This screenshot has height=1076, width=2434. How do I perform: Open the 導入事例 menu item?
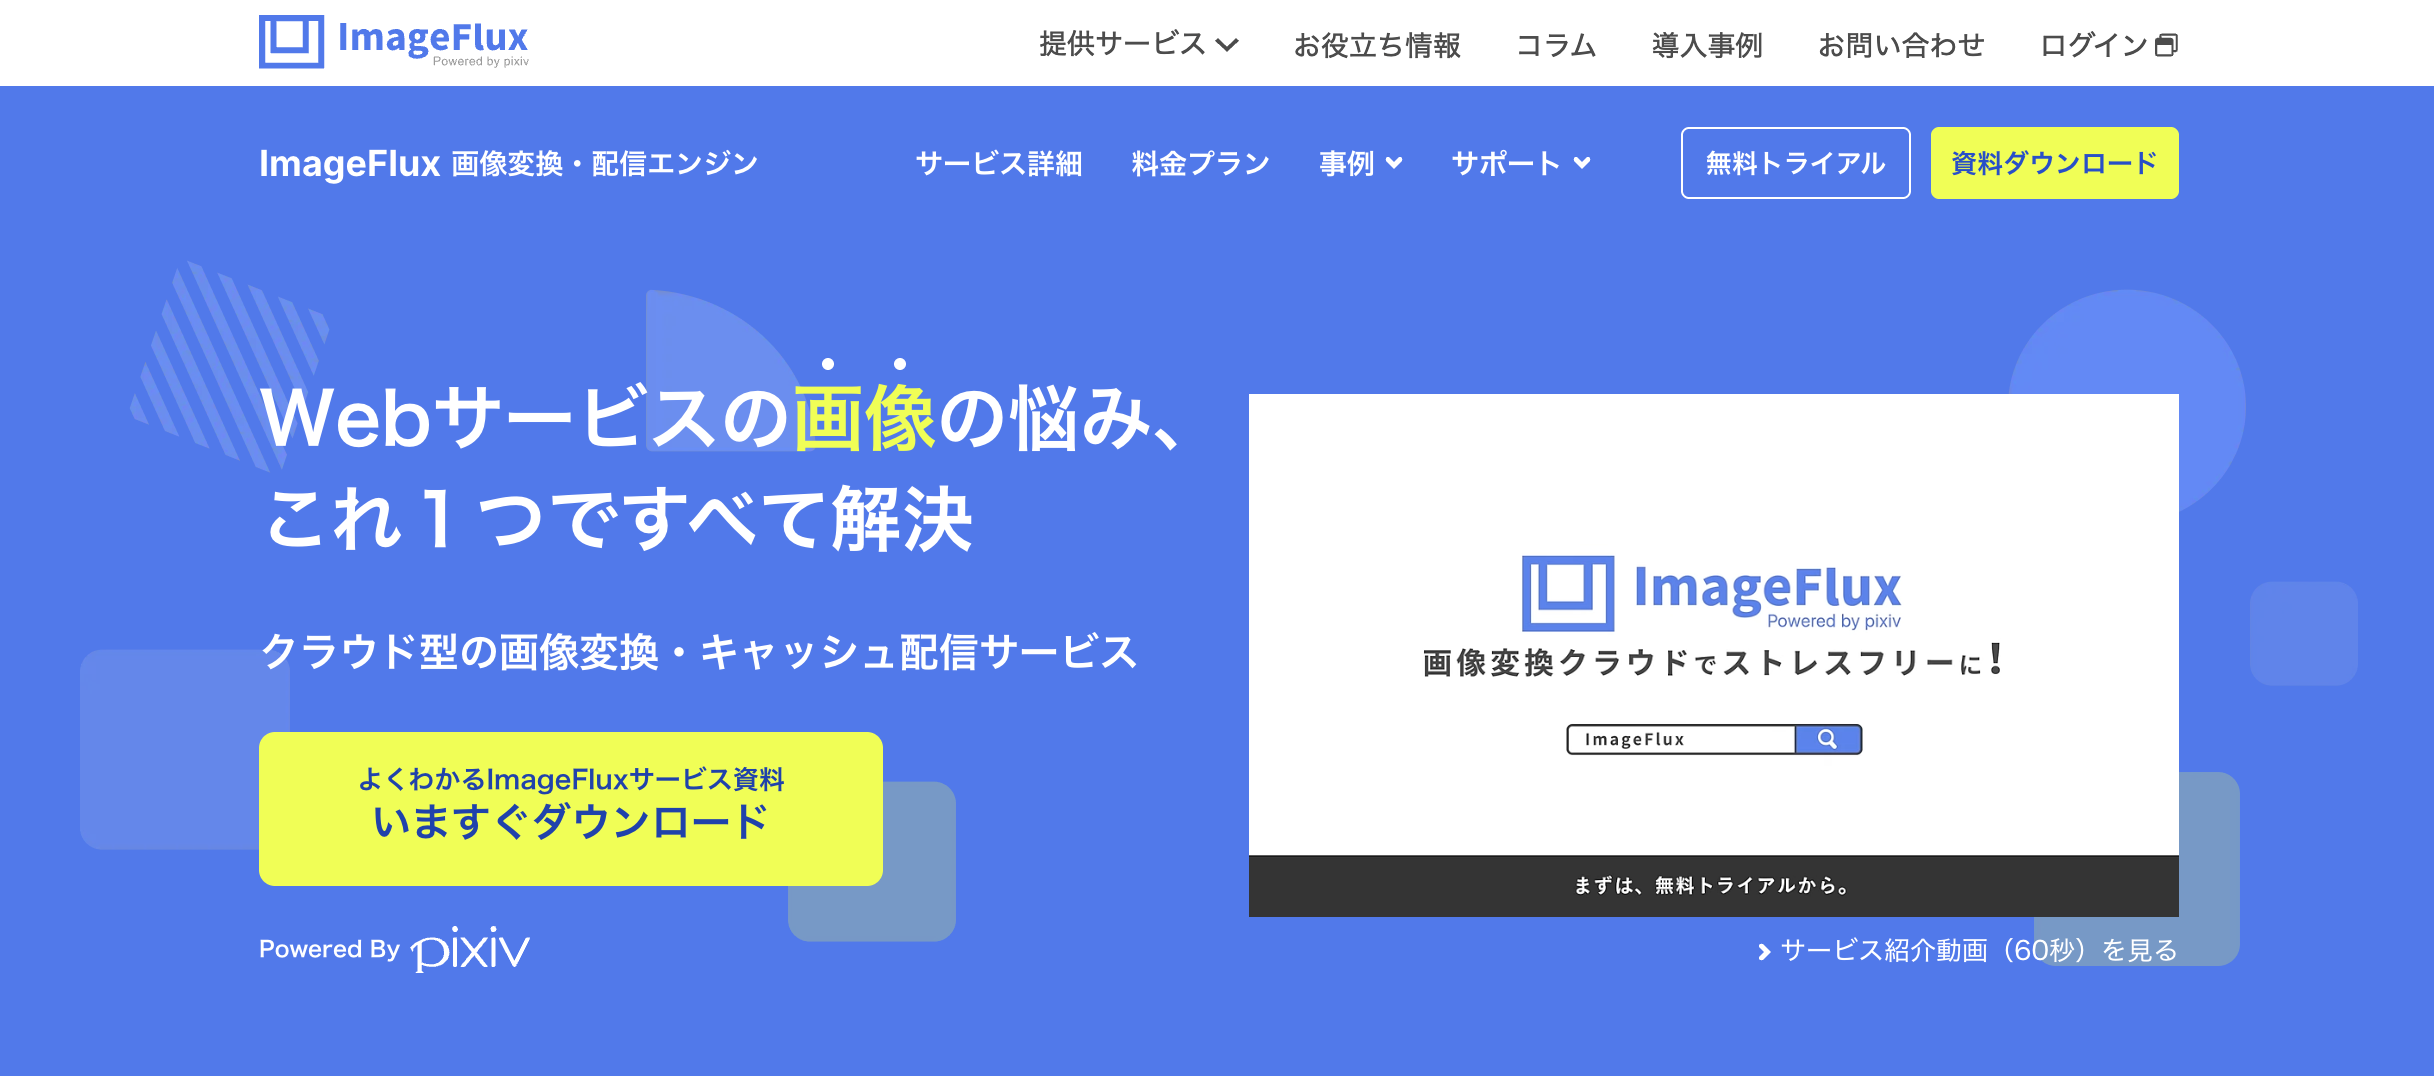(x=1707, y=45)
